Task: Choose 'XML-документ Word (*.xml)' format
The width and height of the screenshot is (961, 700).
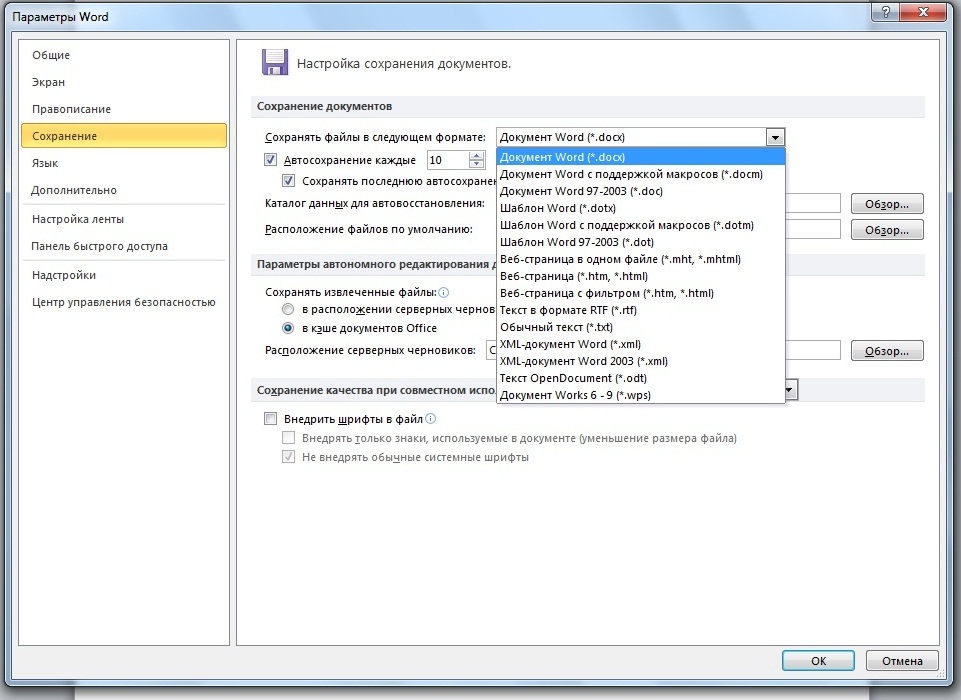Action: (640, 344)
